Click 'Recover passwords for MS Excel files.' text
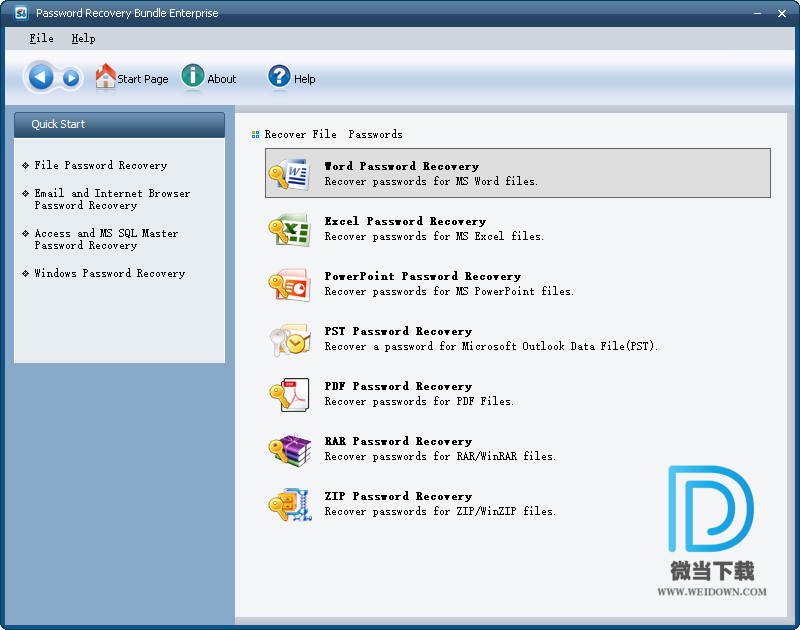This screenshot has height=630, width=800. pos(434,237)
